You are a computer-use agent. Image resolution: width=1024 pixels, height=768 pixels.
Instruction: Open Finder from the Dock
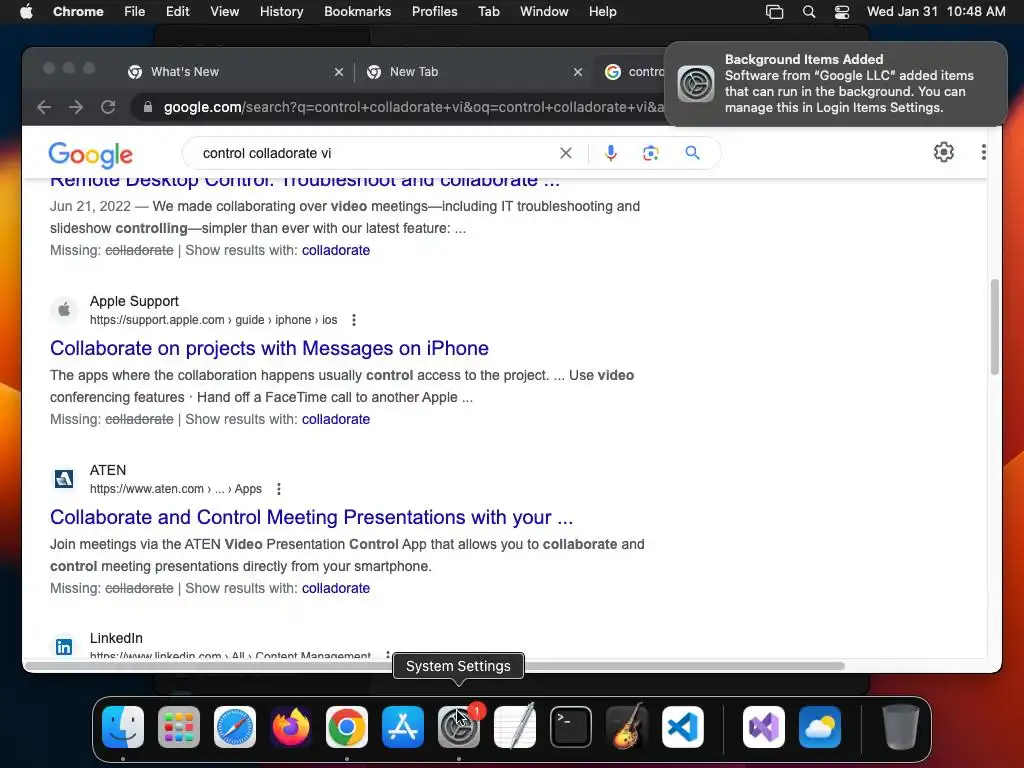pos(123,727)
